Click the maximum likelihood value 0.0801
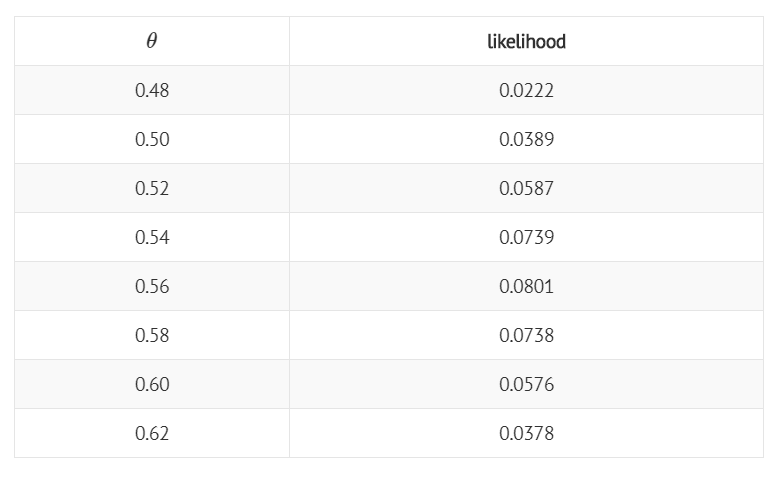773x479 pixels. pos(527,286)
